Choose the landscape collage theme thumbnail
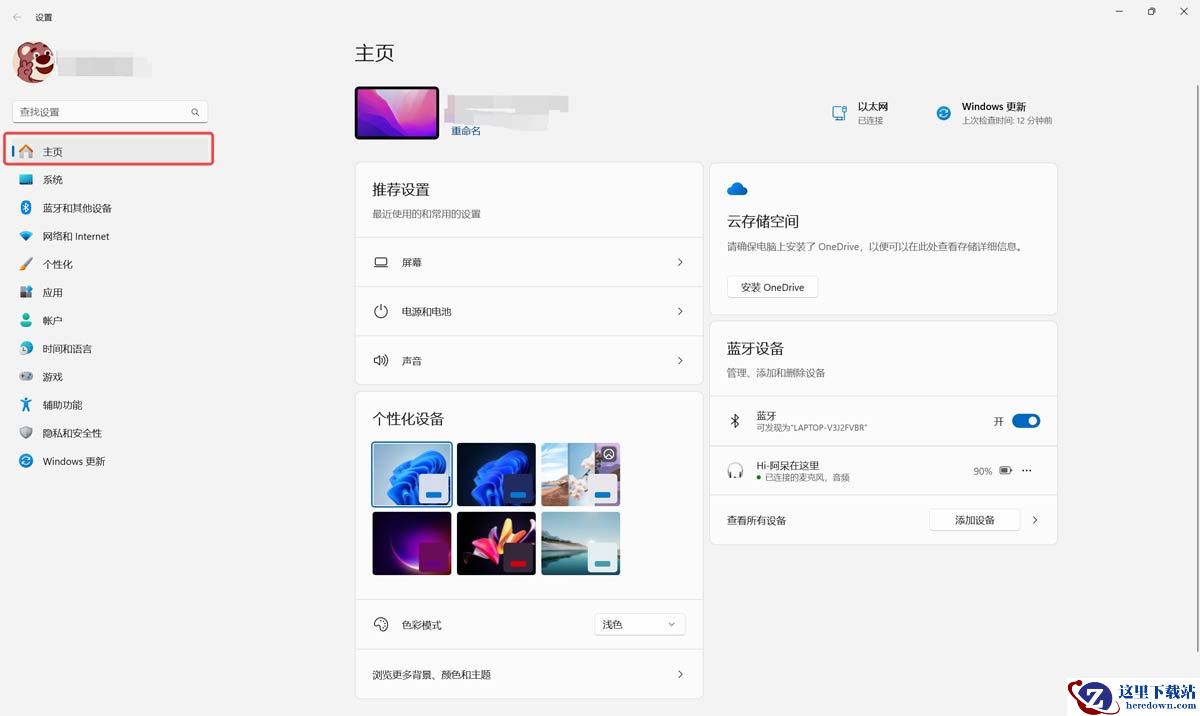 pos(580,475)
